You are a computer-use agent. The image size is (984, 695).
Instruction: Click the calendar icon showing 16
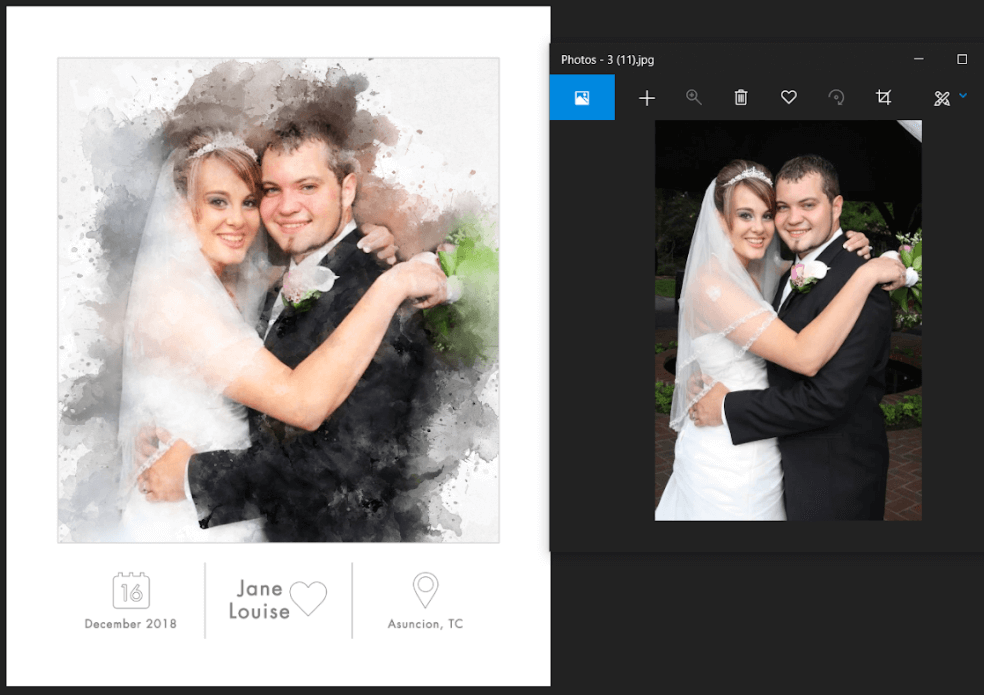point(131,591)
